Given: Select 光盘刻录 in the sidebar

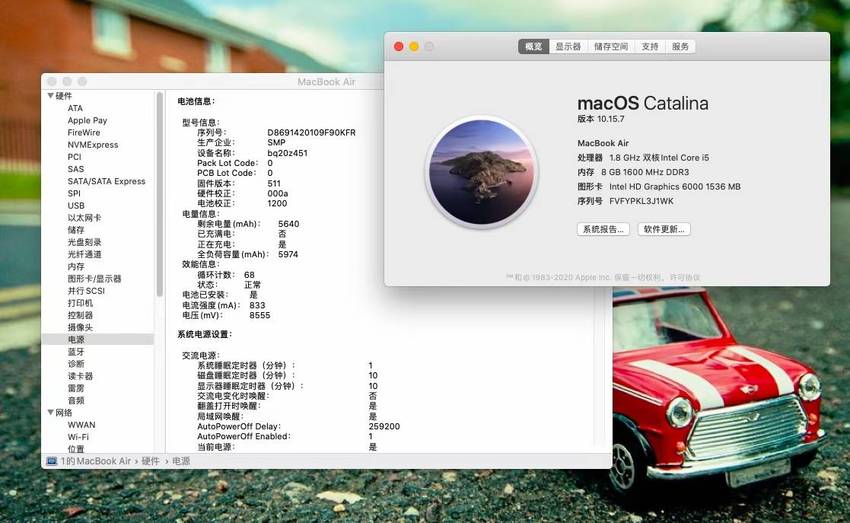Looking at the screenshot, I should tap(84, 242).
